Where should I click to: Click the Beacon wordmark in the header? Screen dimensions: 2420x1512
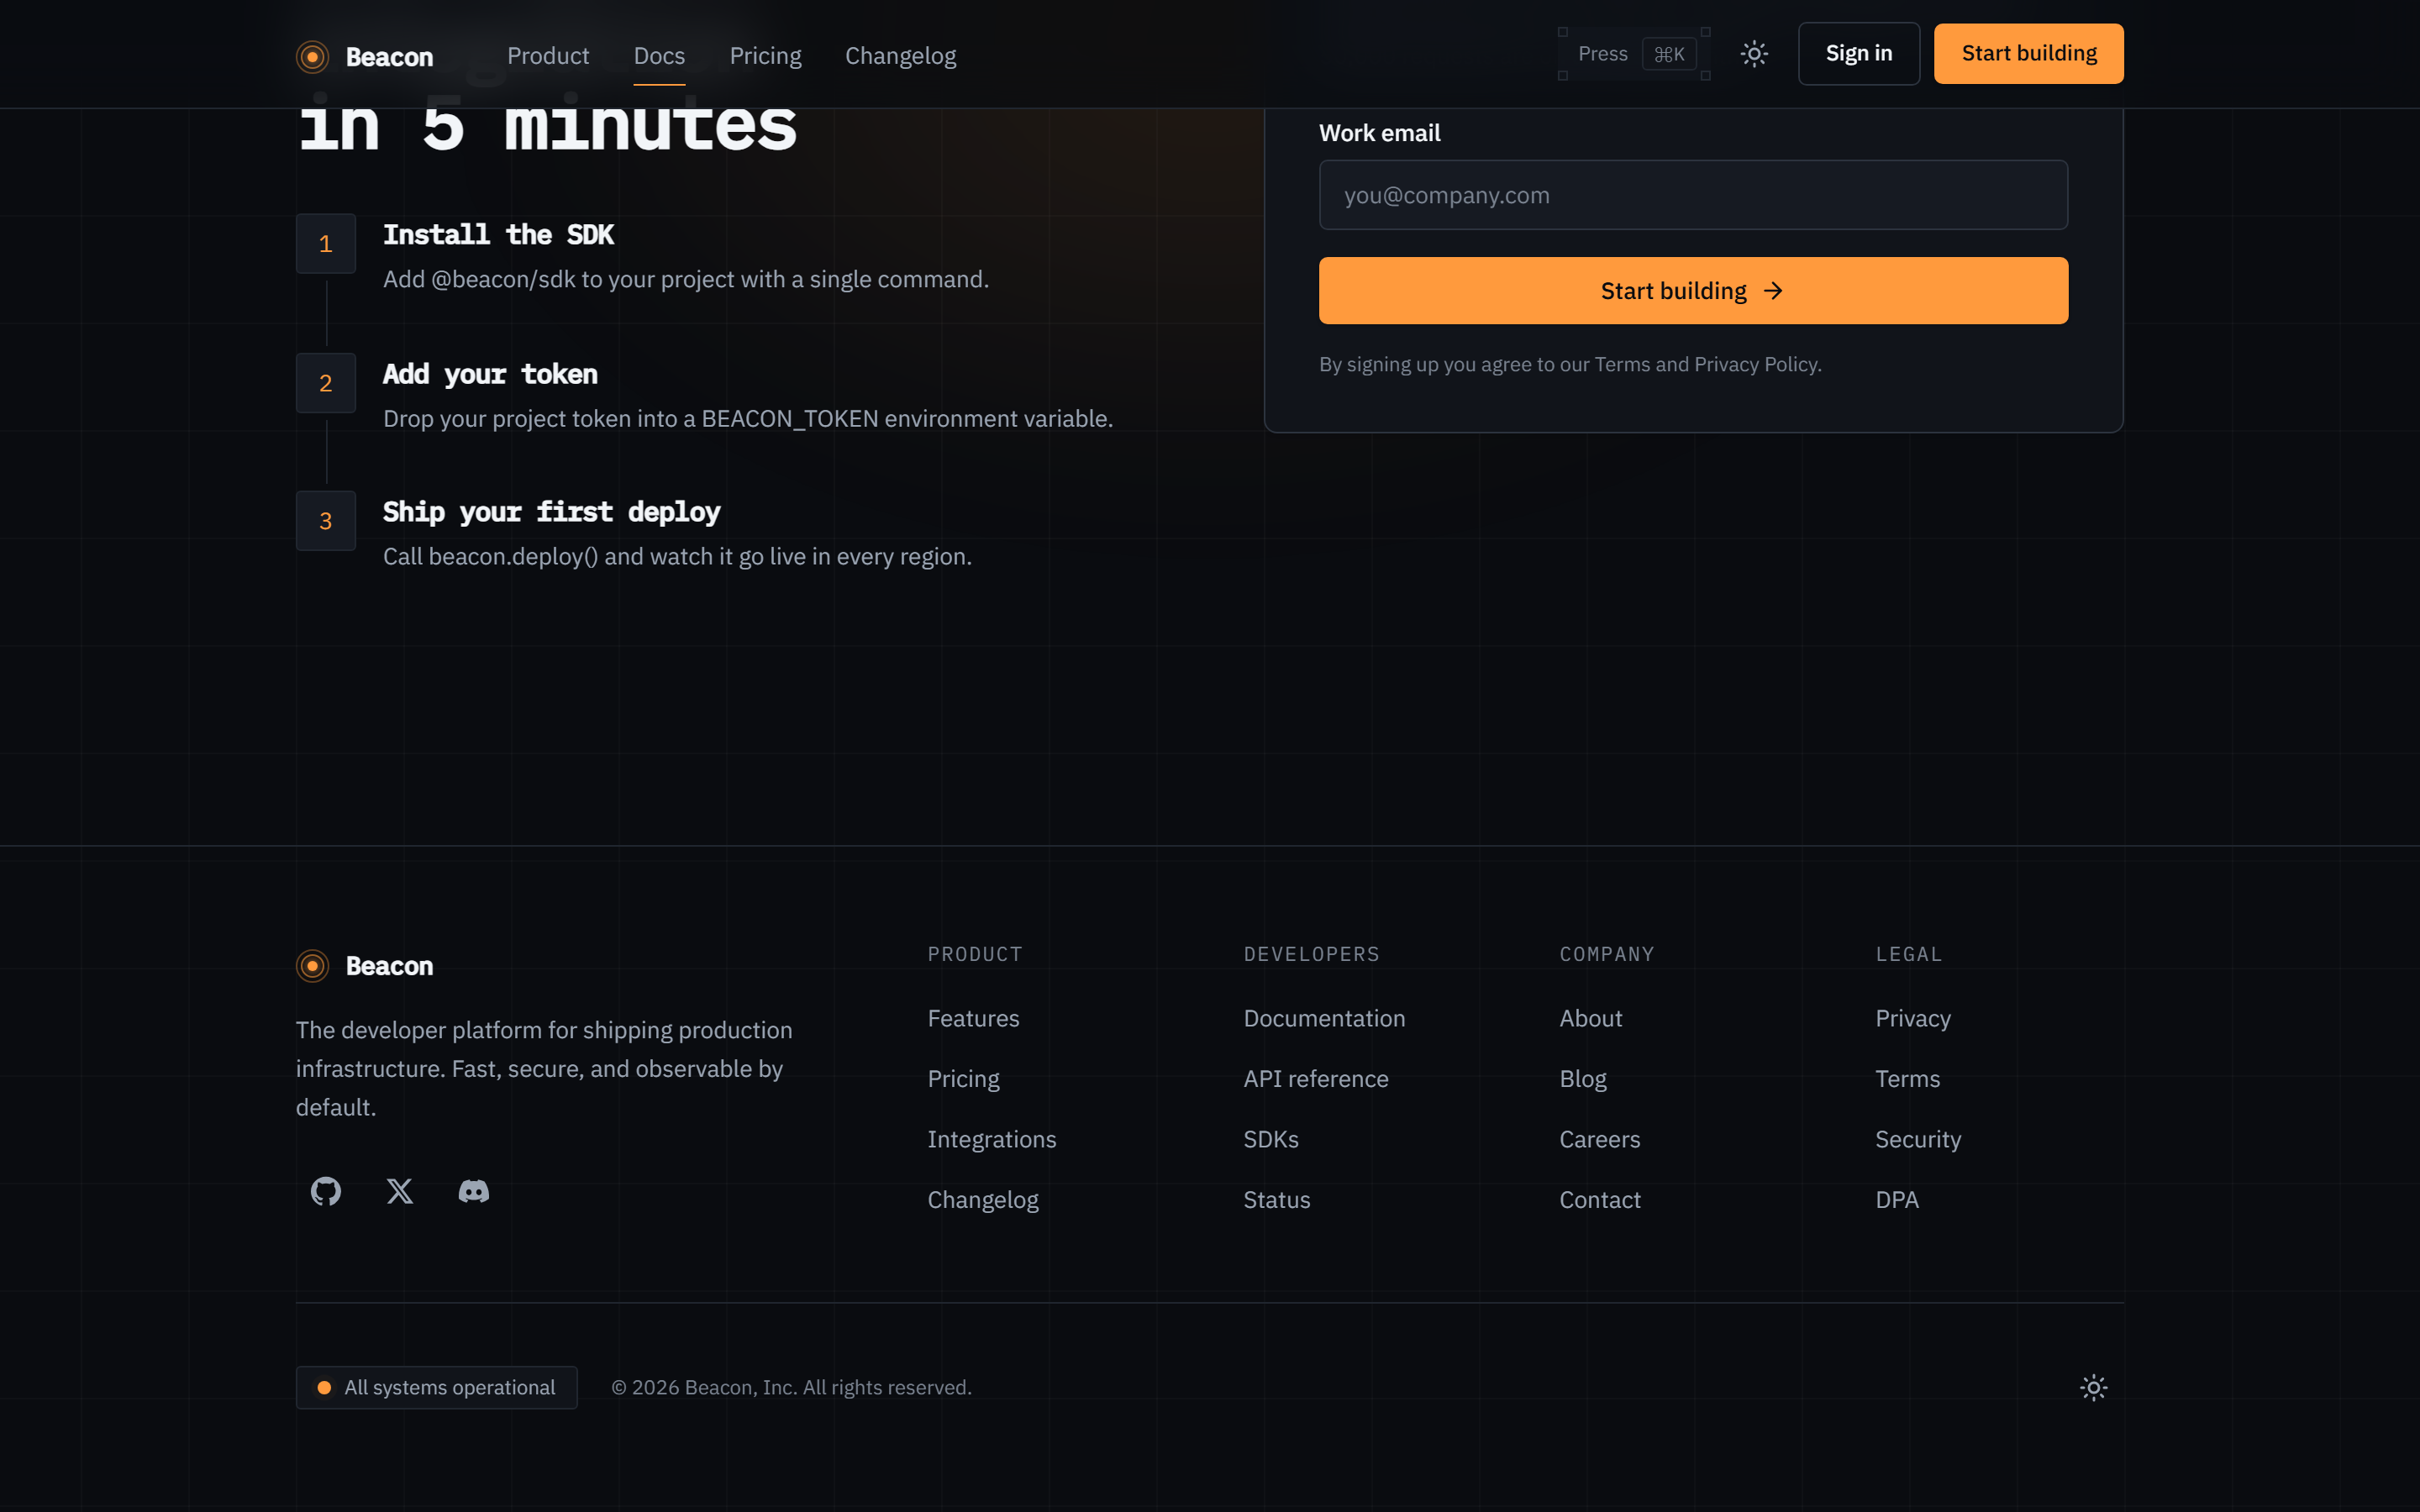[389, 57]
